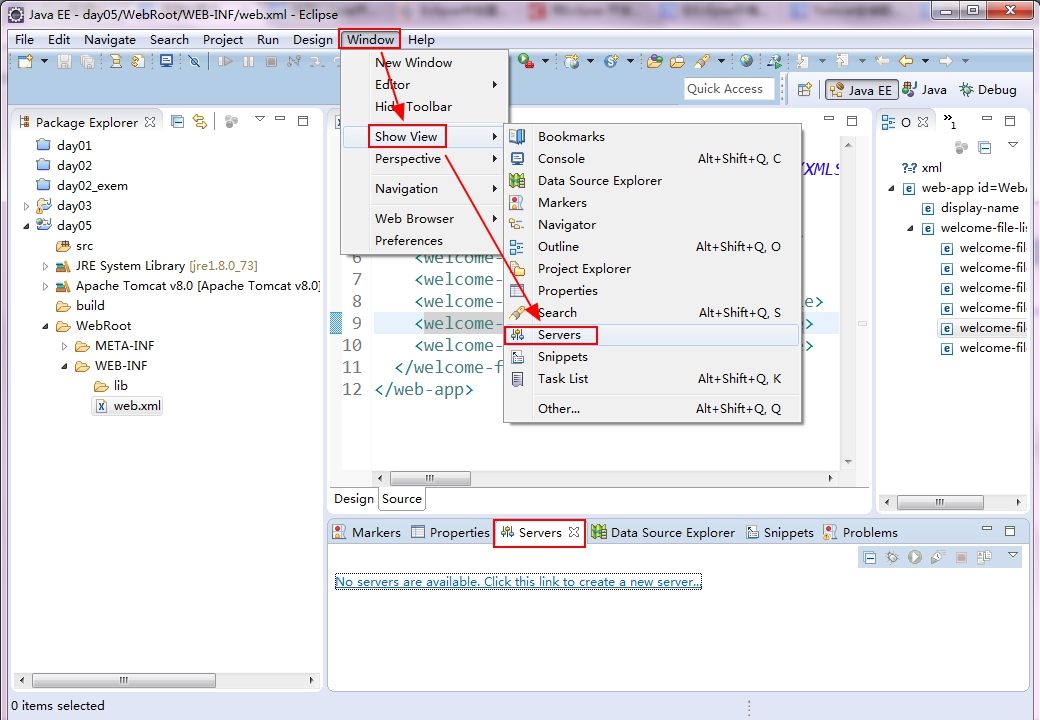
Task: Collapse All in Package Explorer toolbar
Action: coord(177,121)
